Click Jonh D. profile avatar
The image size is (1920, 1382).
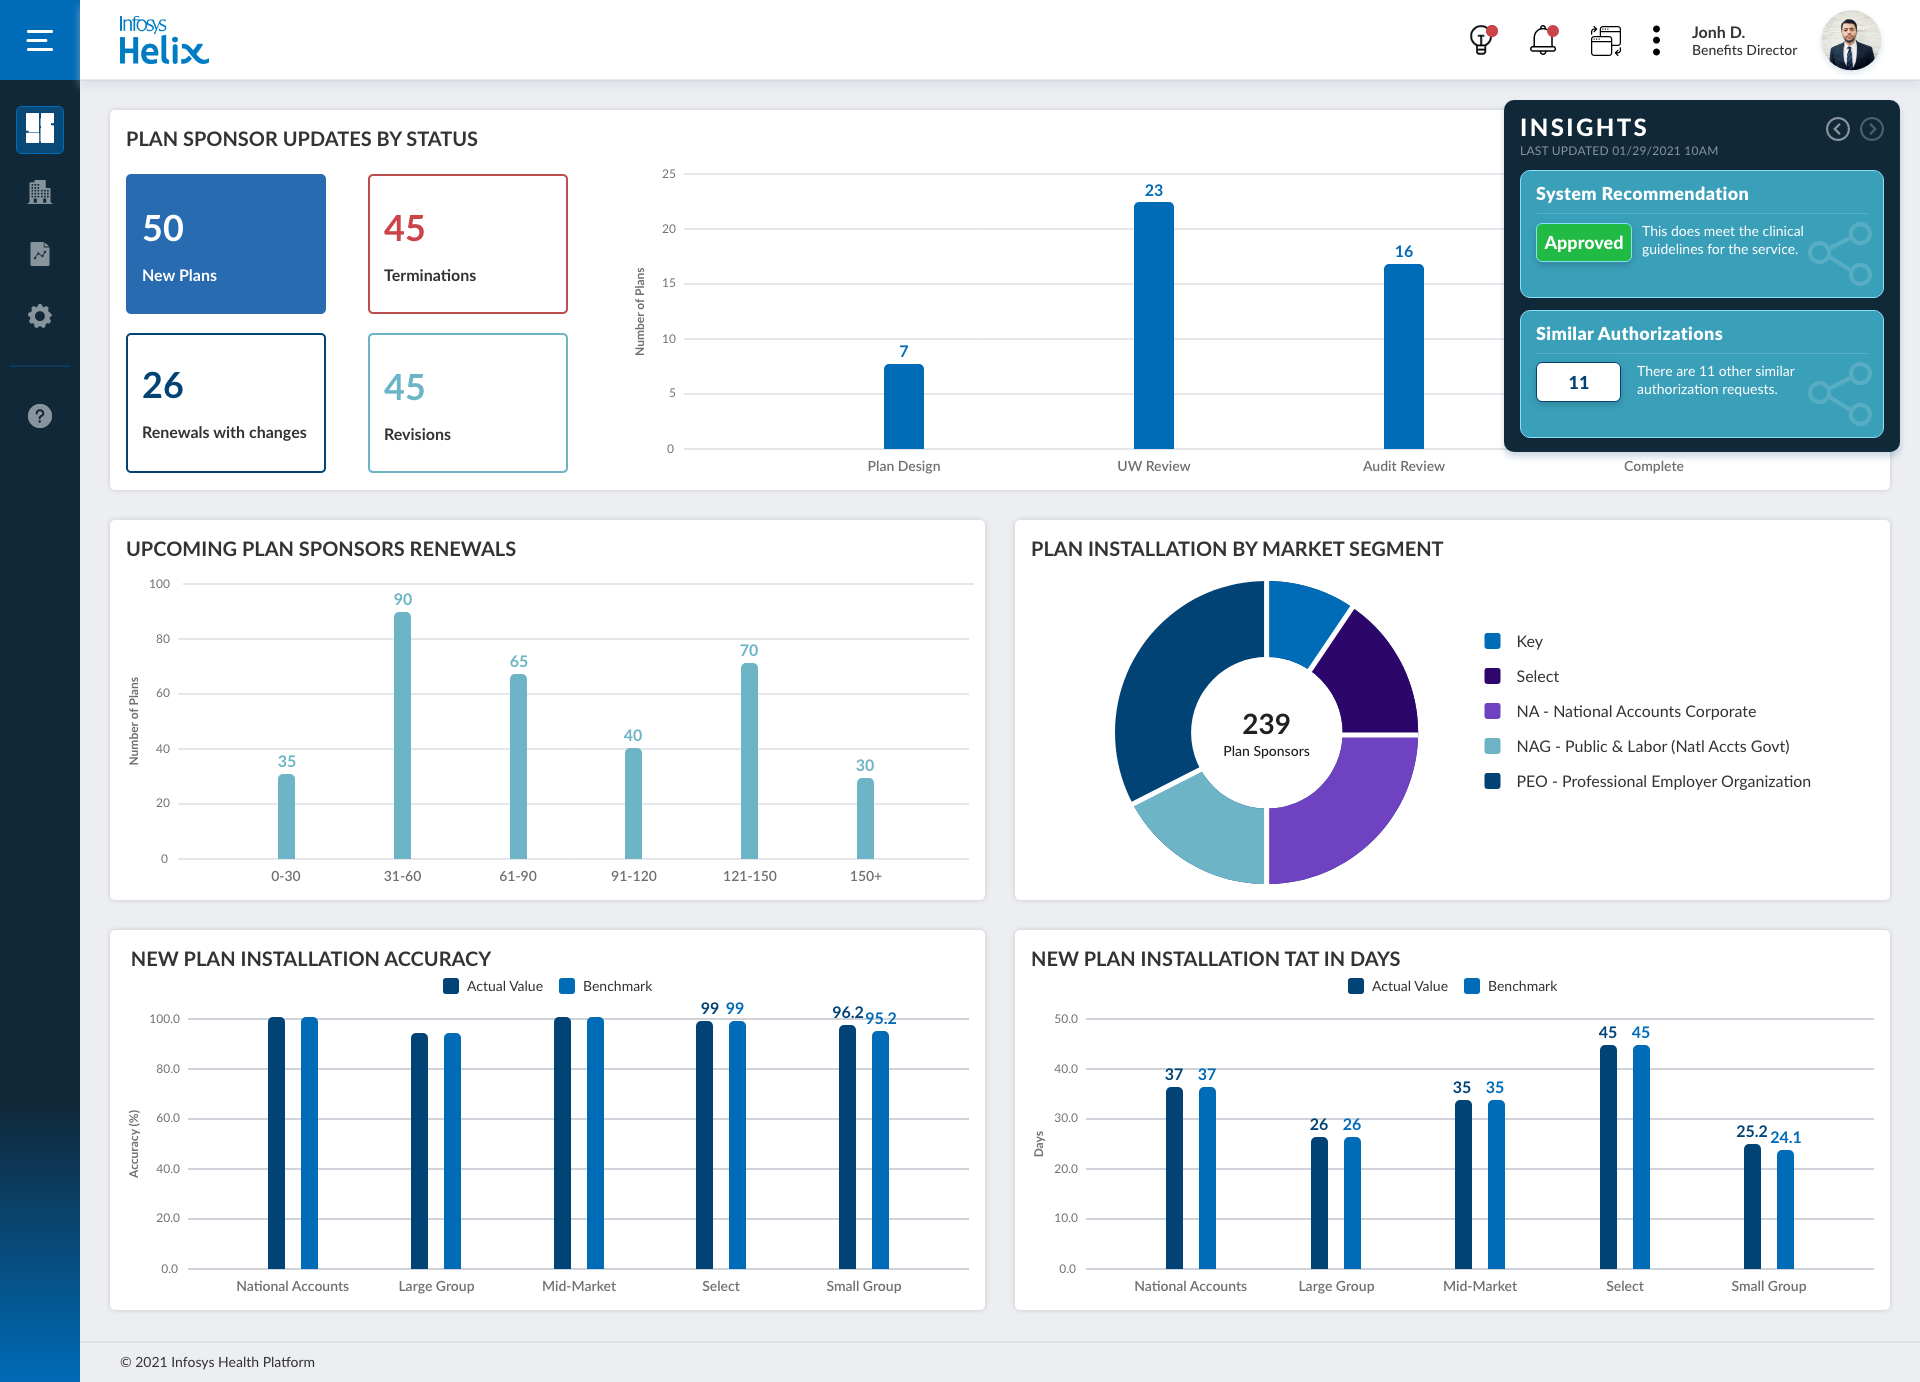pos(1850,41)
